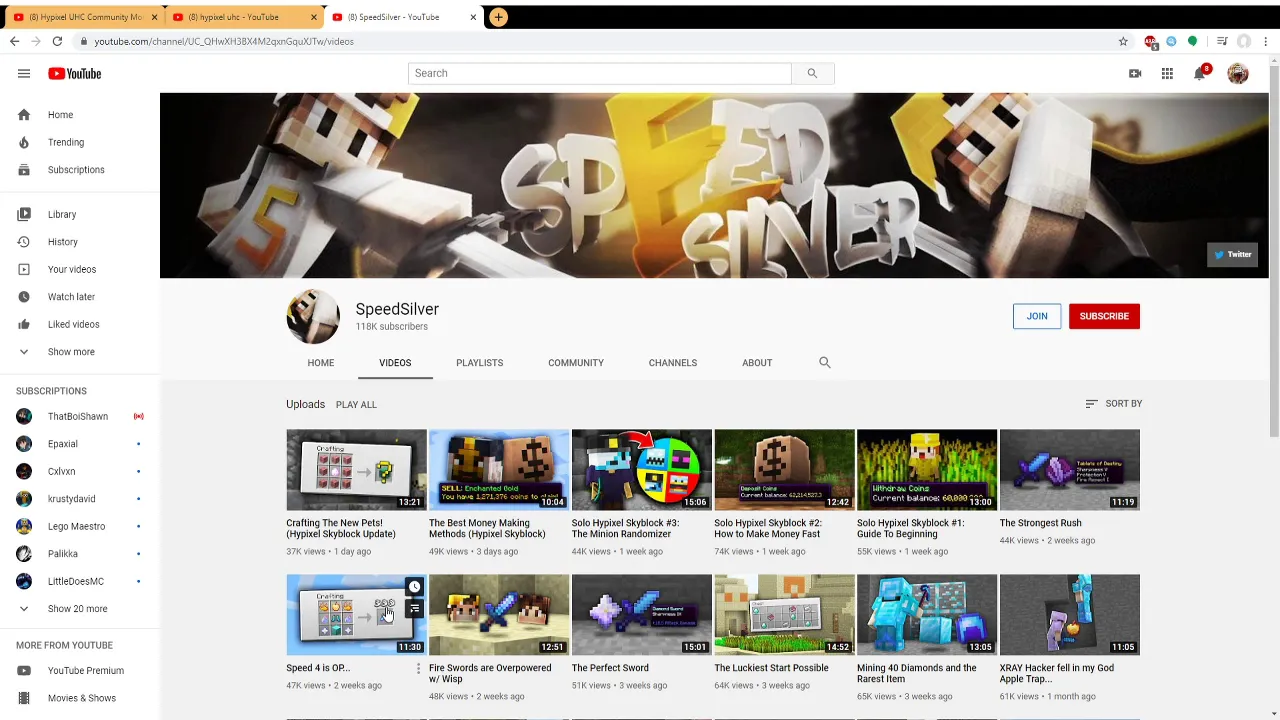The height and width of the screenshot is (720, 1280).
Task: Open Library in sidebar
Action: (80, 214)
